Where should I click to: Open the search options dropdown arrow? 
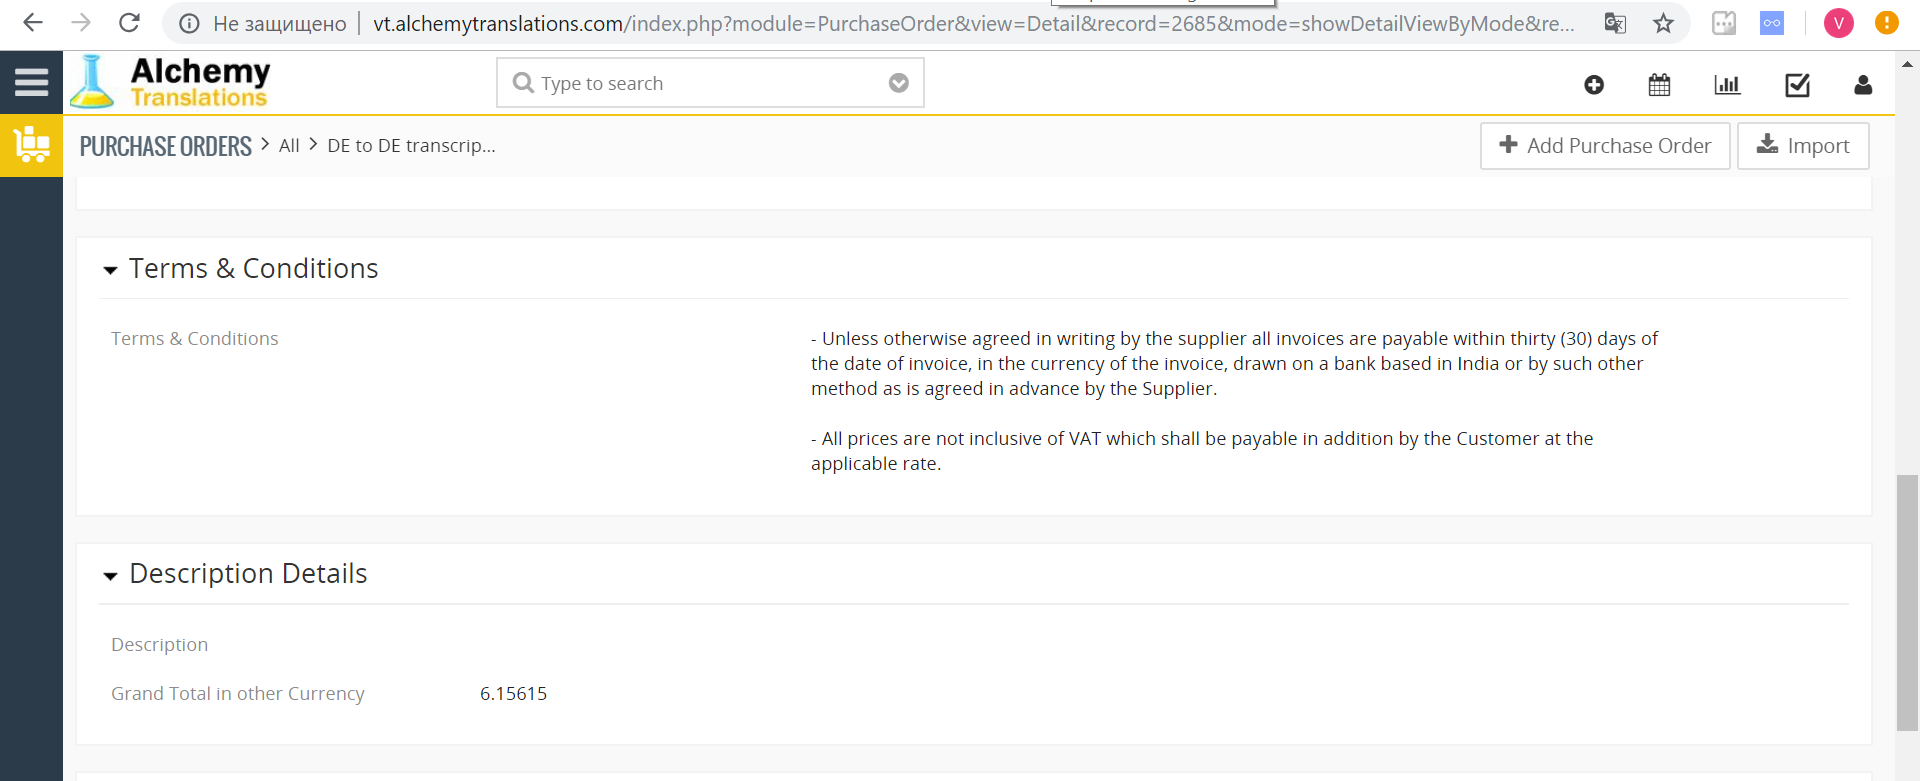click(898, 83)
